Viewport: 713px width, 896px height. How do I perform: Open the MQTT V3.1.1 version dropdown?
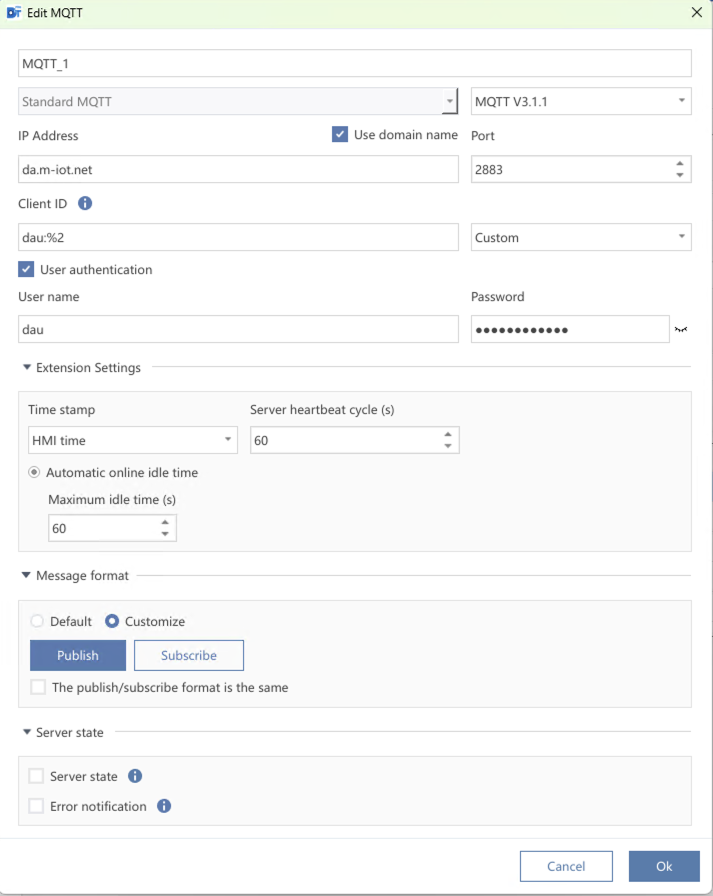[581, 101]
